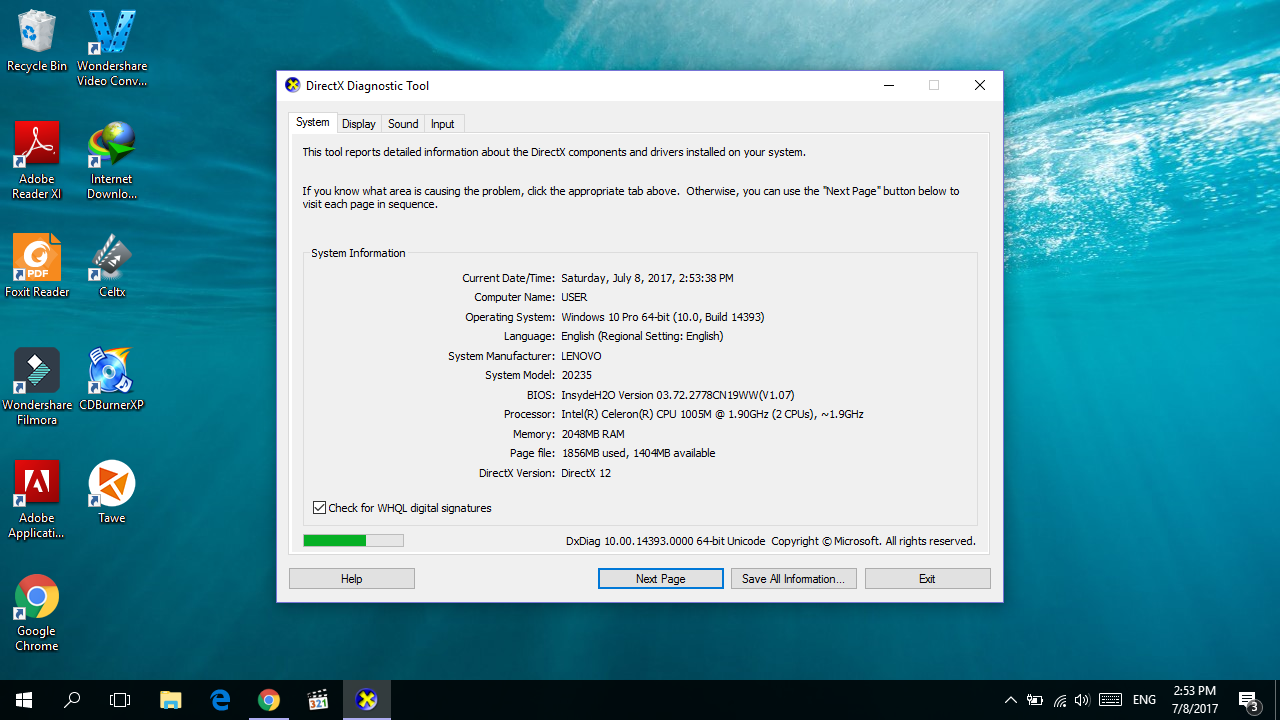Select the System tab
Screen dimensions: 1280x720
[313, 122]
